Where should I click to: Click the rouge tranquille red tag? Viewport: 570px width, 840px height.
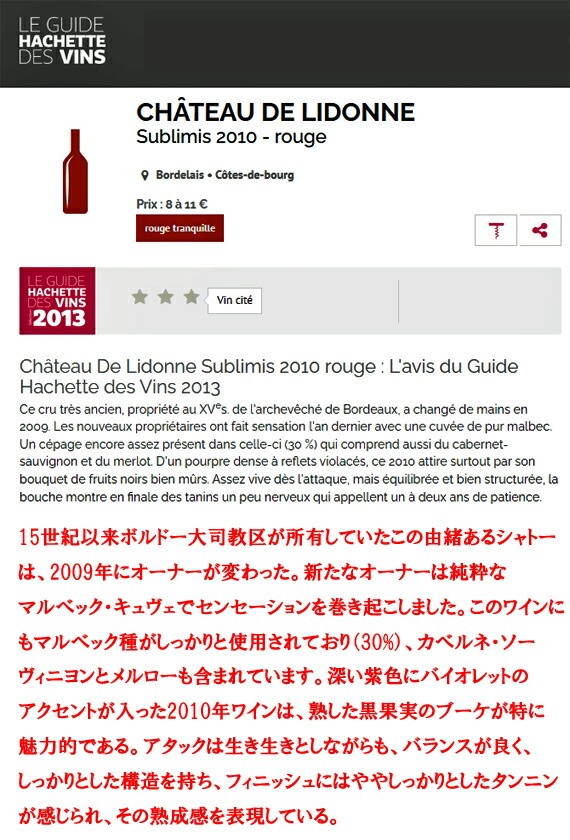180,228
